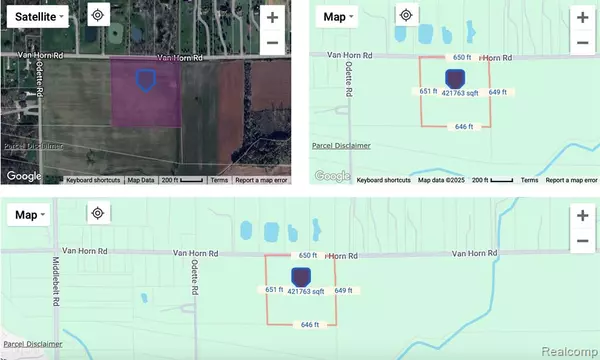
Task: Click Report a map error on satellite map
Action: pos(261,180)
